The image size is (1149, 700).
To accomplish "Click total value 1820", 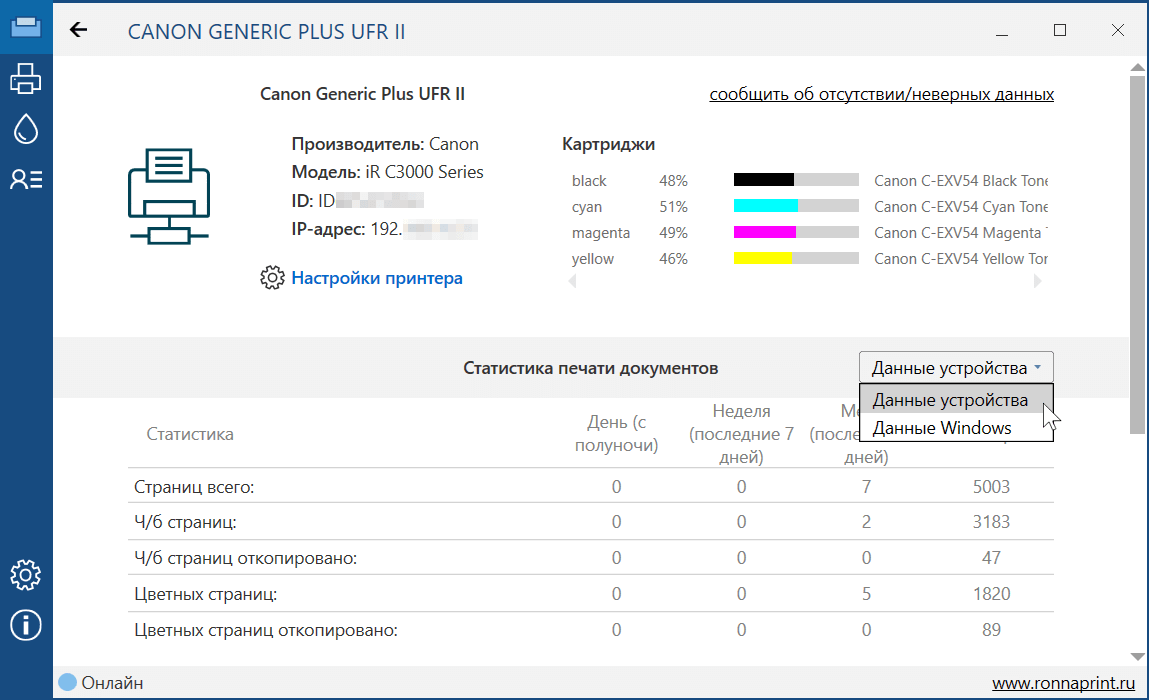I will point(991,594).
